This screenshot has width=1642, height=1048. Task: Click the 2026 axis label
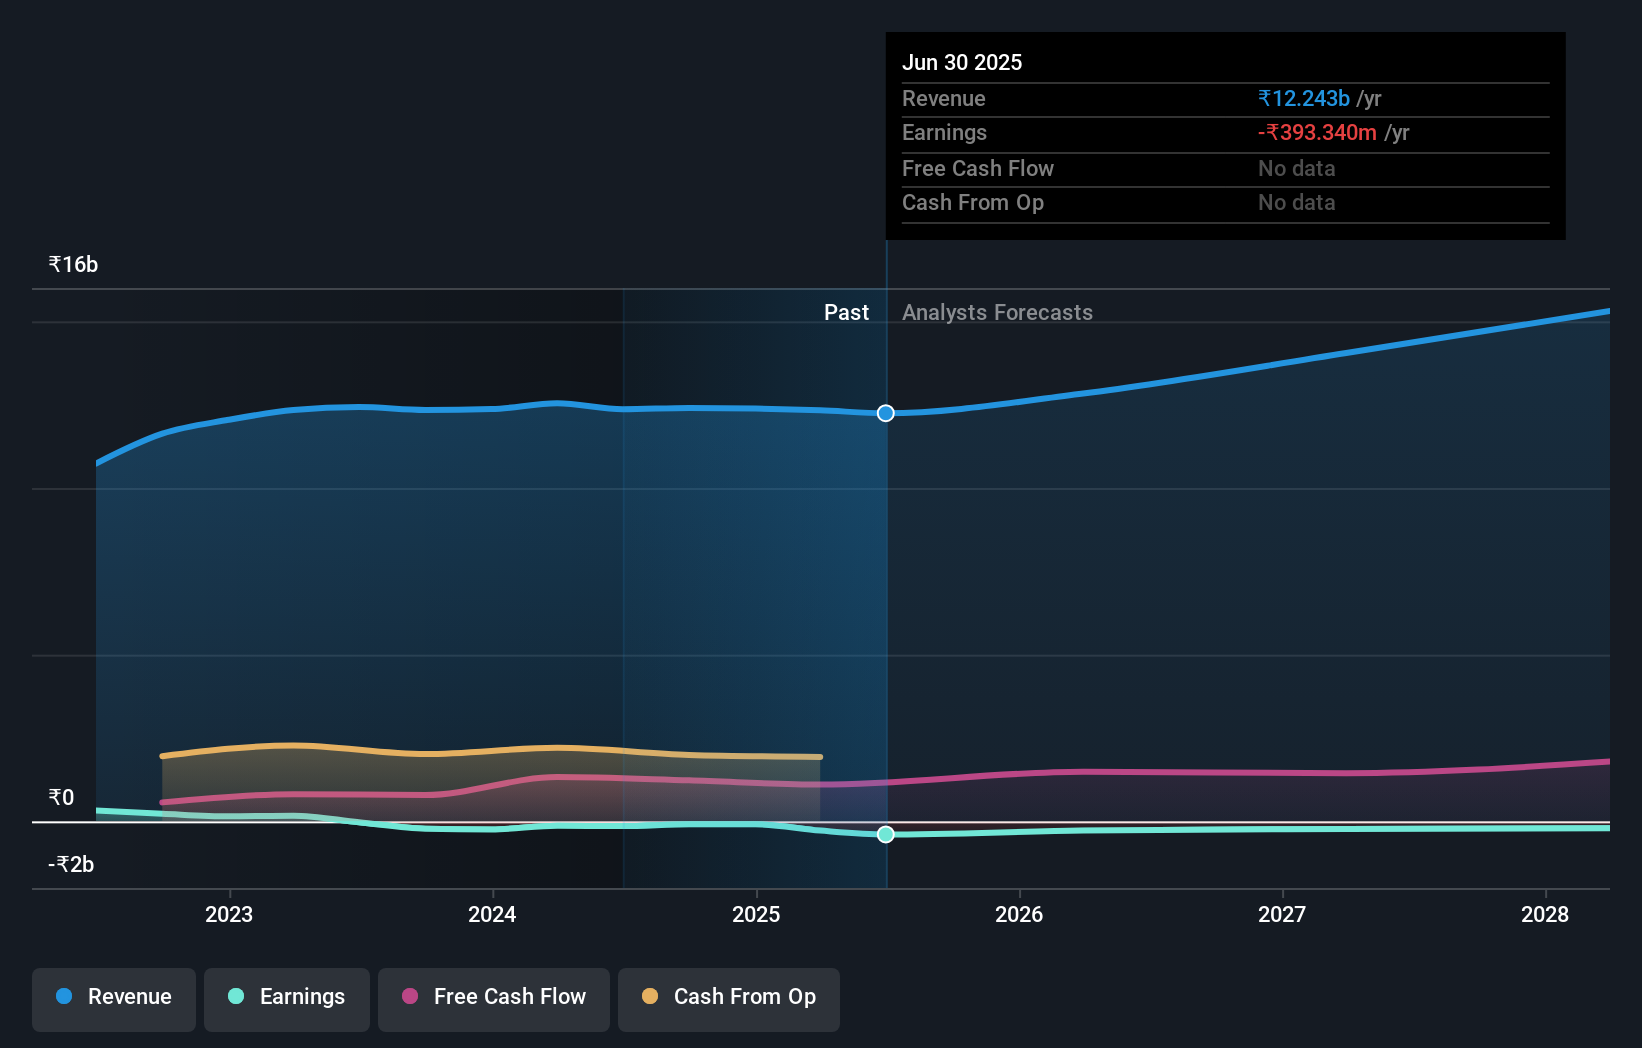[x=1019, y=914]
